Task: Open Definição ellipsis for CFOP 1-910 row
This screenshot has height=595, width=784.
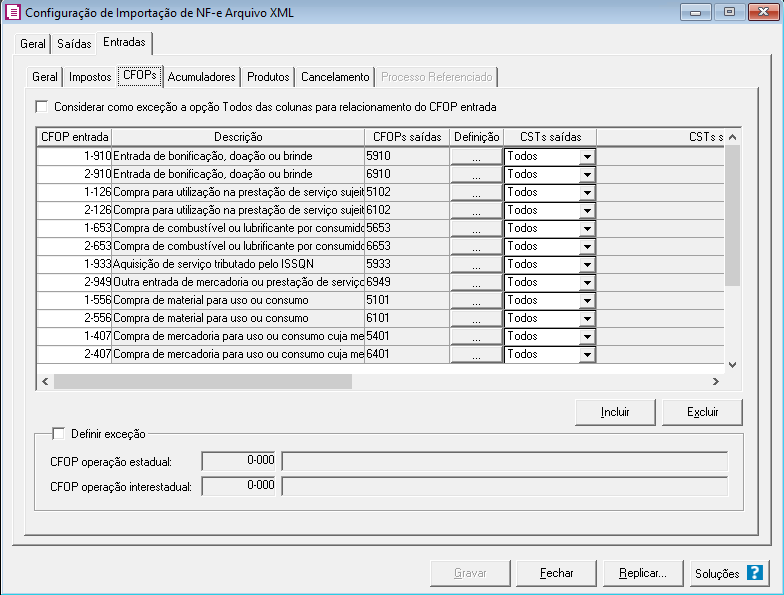Action: point(476,156)
